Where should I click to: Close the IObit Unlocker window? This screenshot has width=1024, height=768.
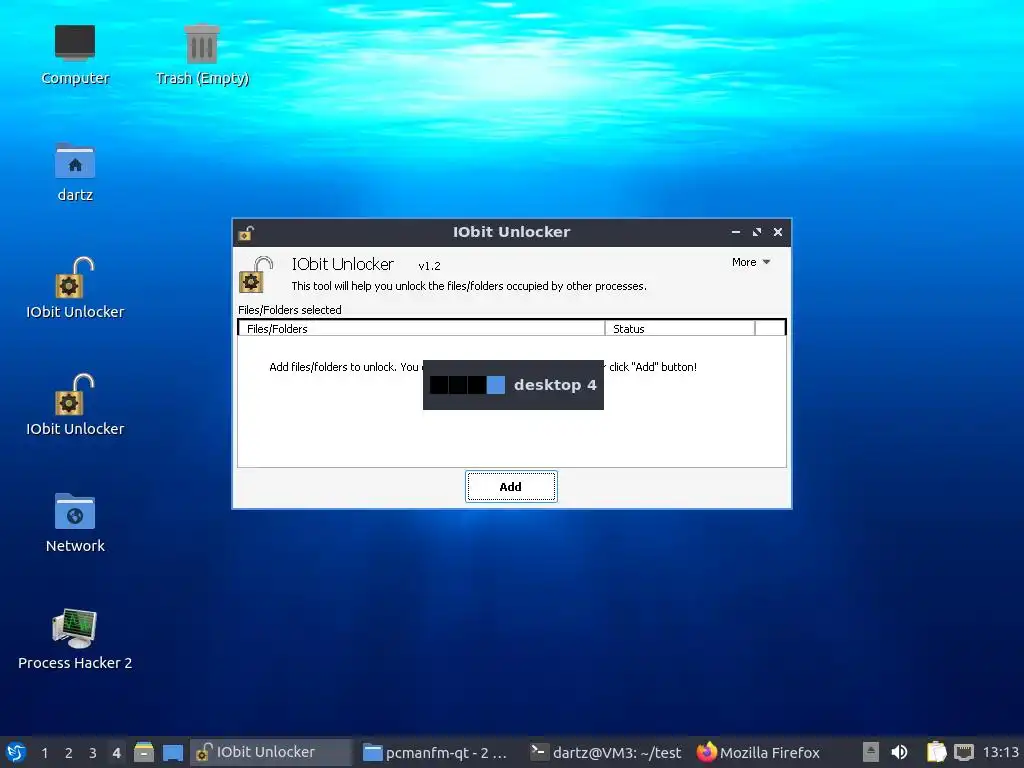(778, 232)
